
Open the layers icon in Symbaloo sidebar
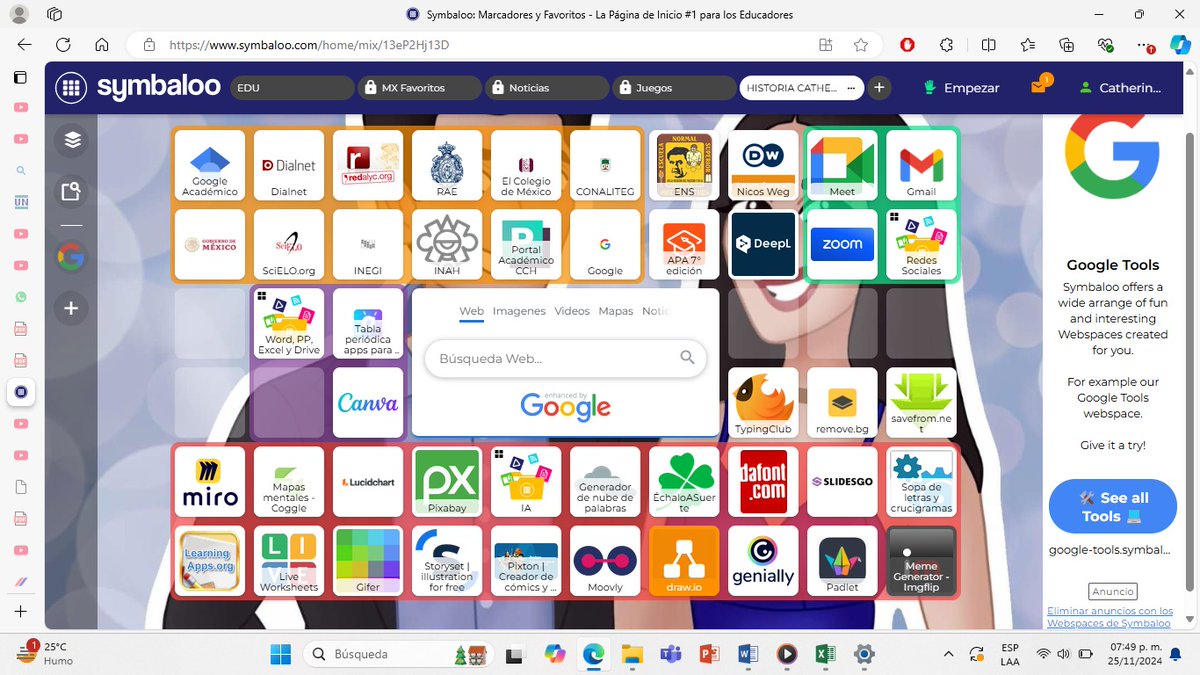tap(71, 140)
